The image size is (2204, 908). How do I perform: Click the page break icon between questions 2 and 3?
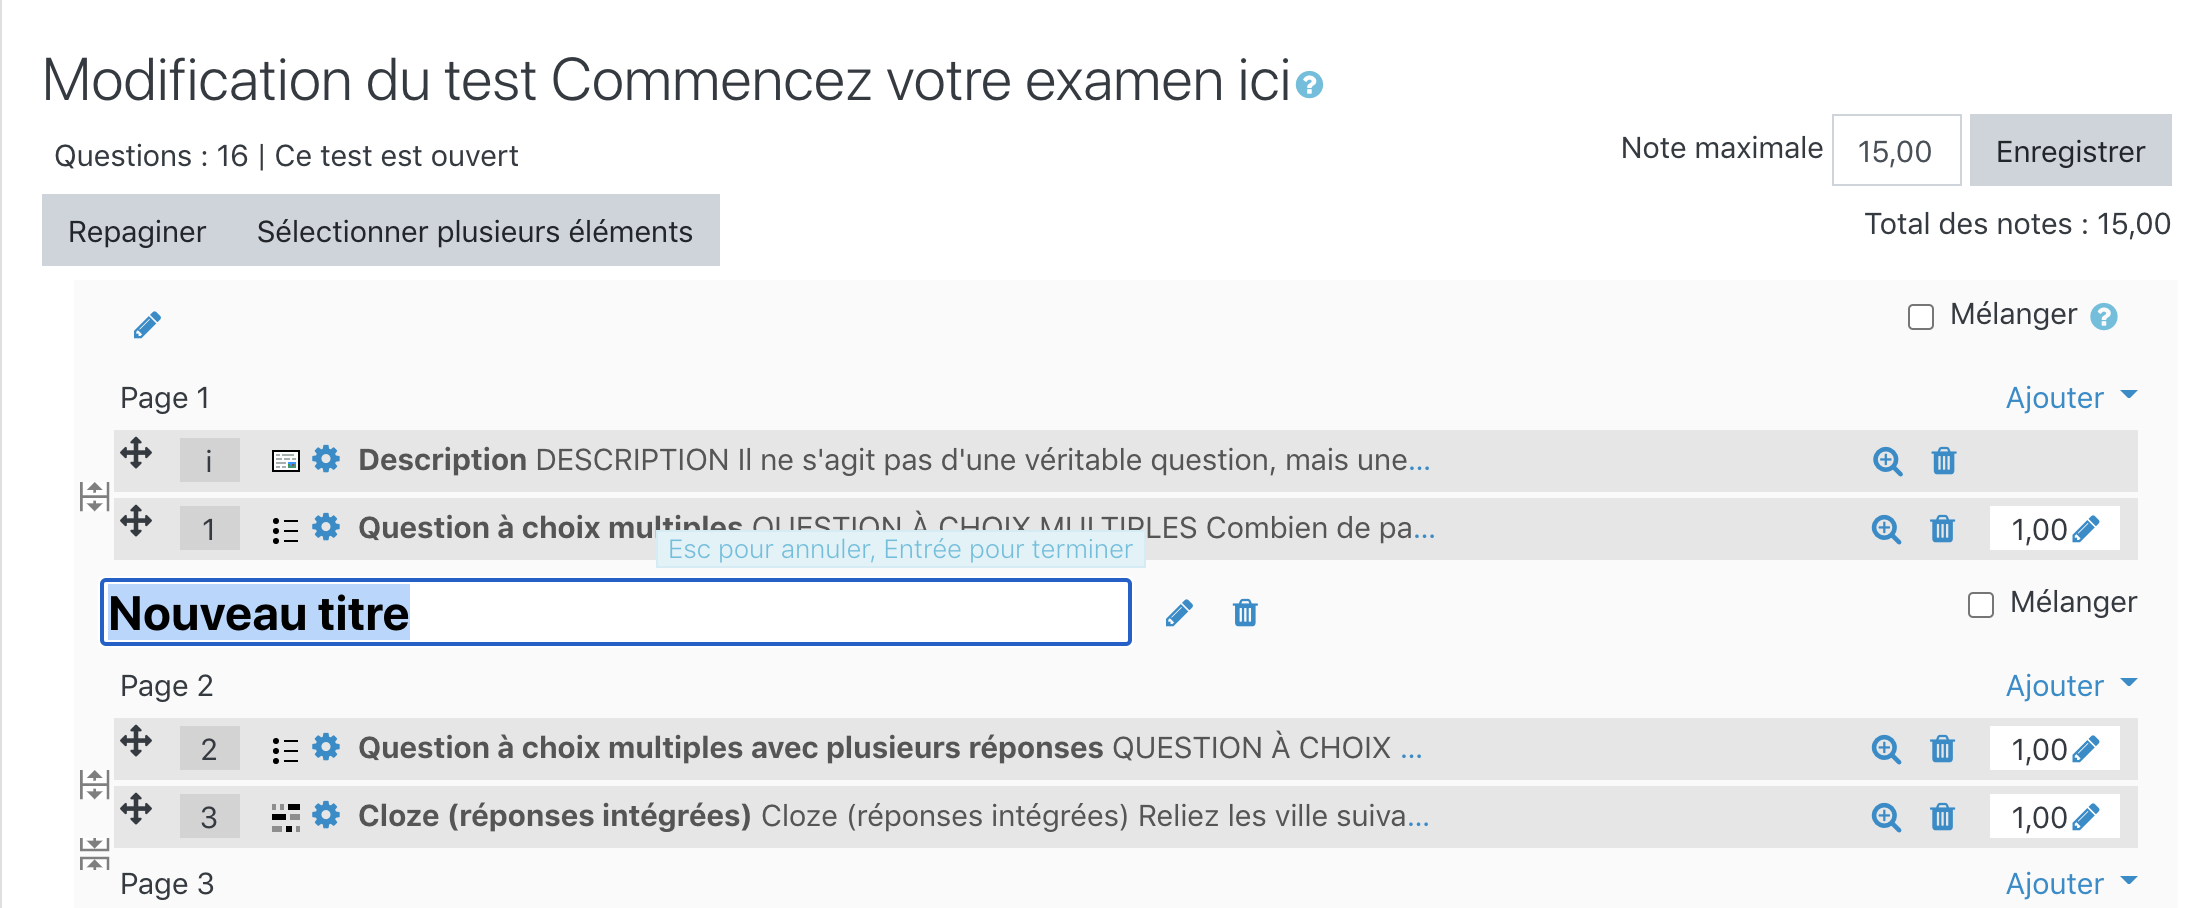point(94,785)
